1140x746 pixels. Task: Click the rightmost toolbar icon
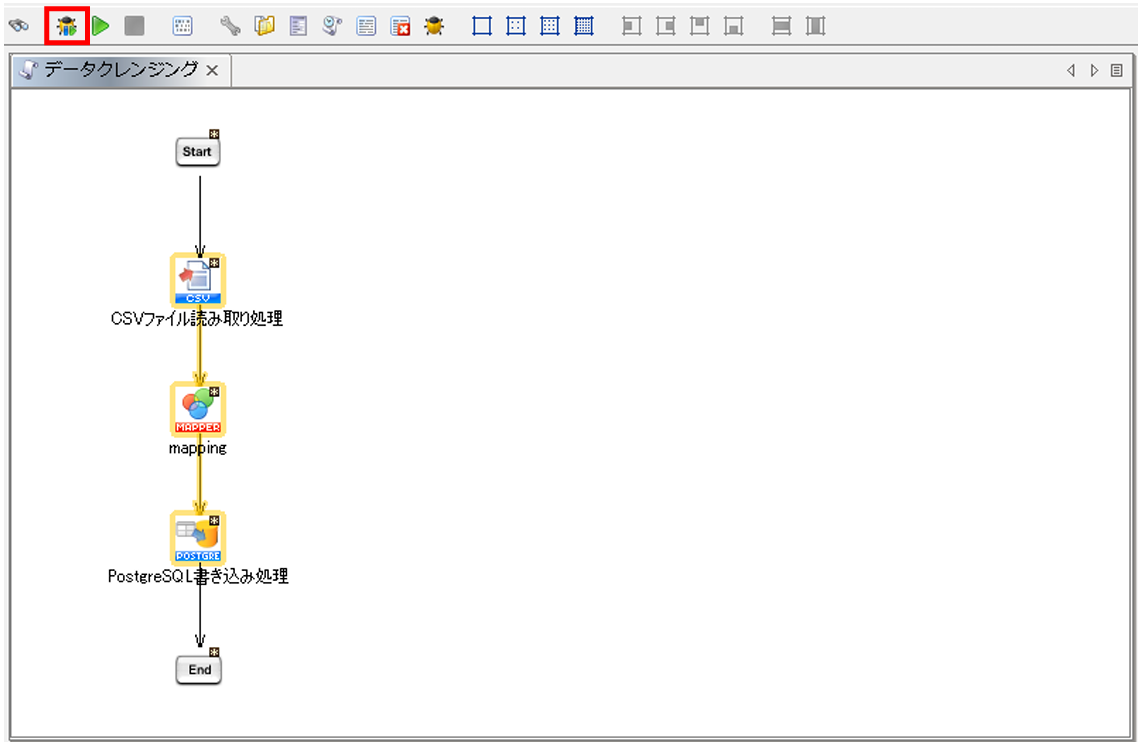(815, 26)
